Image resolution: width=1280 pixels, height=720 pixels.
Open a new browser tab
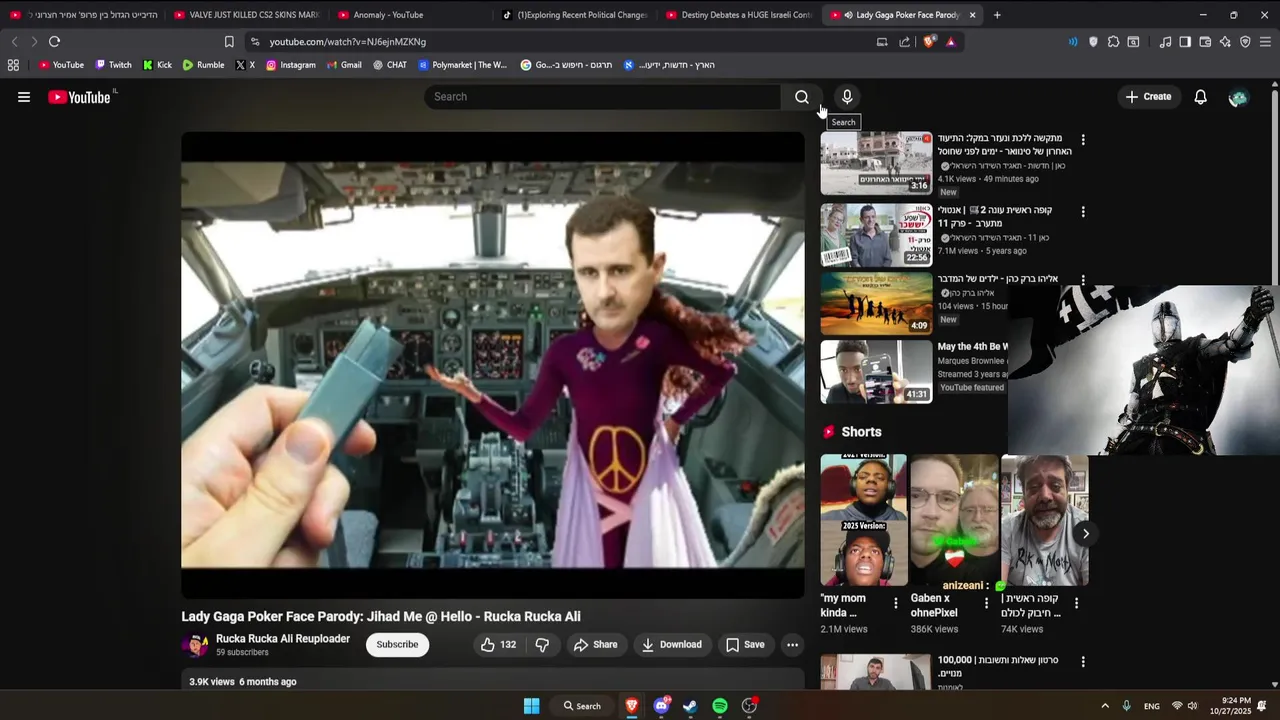[x=997, y=15]
